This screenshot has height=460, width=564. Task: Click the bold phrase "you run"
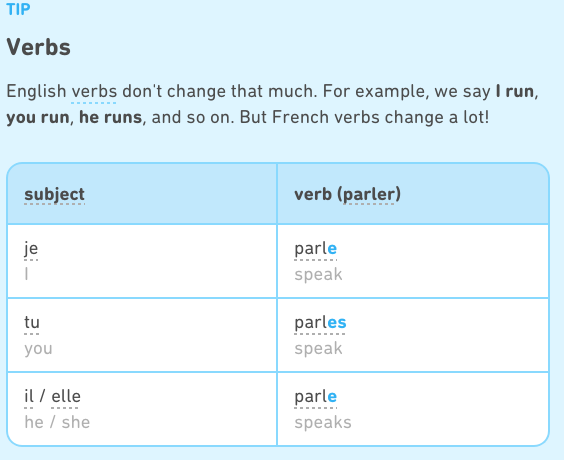tap(38, 118)
